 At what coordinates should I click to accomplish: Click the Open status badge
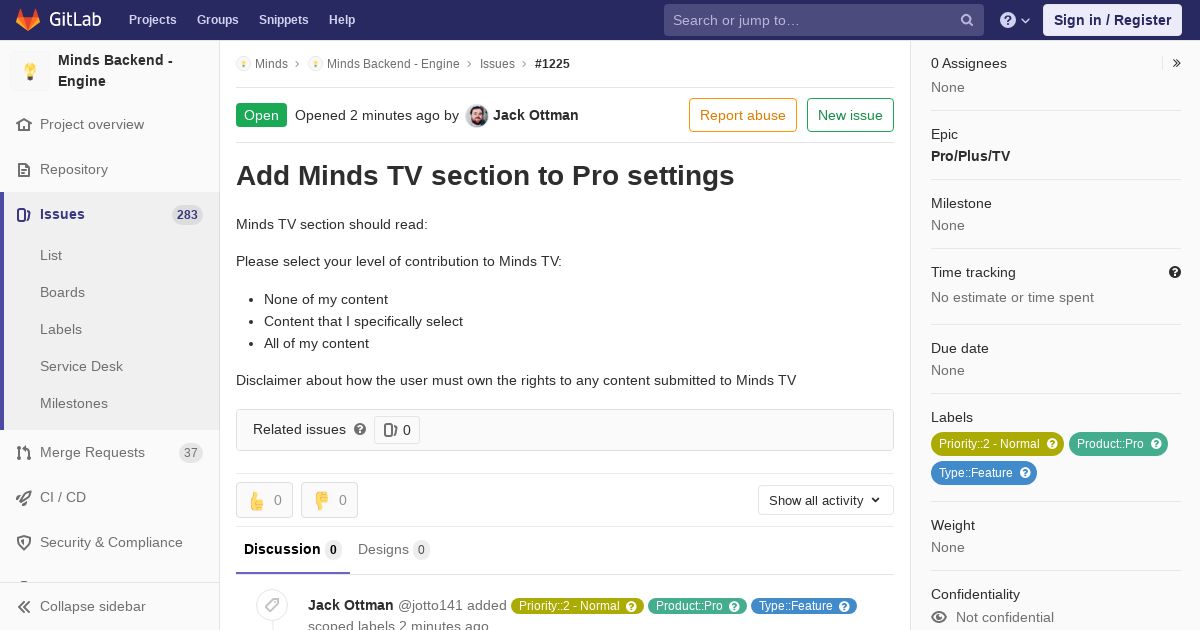pyautogui.click(x=261, y=115)
